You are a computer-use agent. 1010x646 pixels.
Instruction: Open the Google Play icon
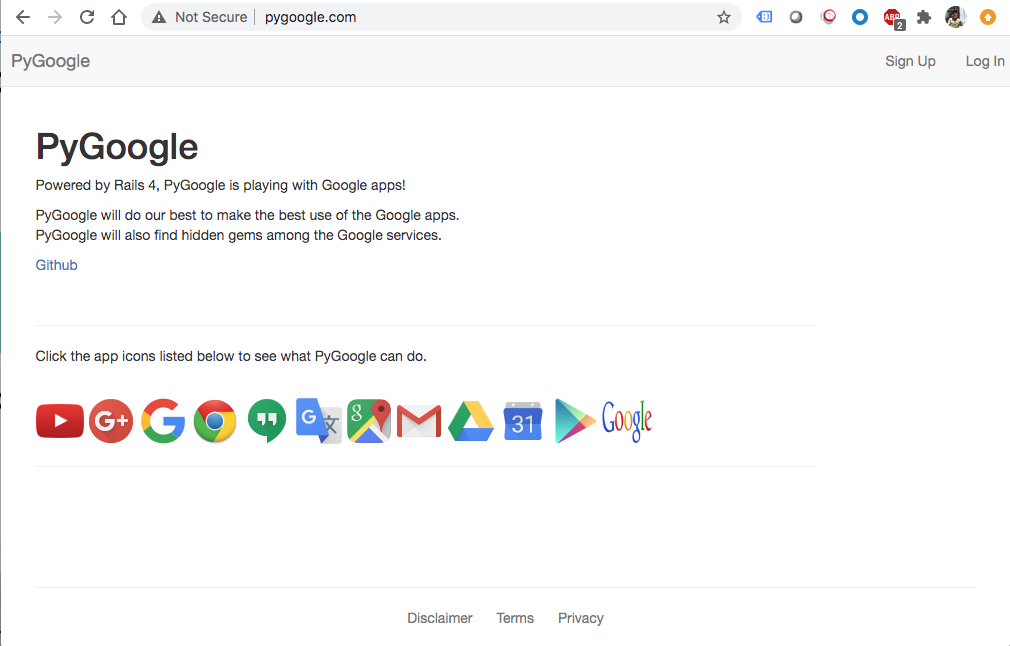575,421
